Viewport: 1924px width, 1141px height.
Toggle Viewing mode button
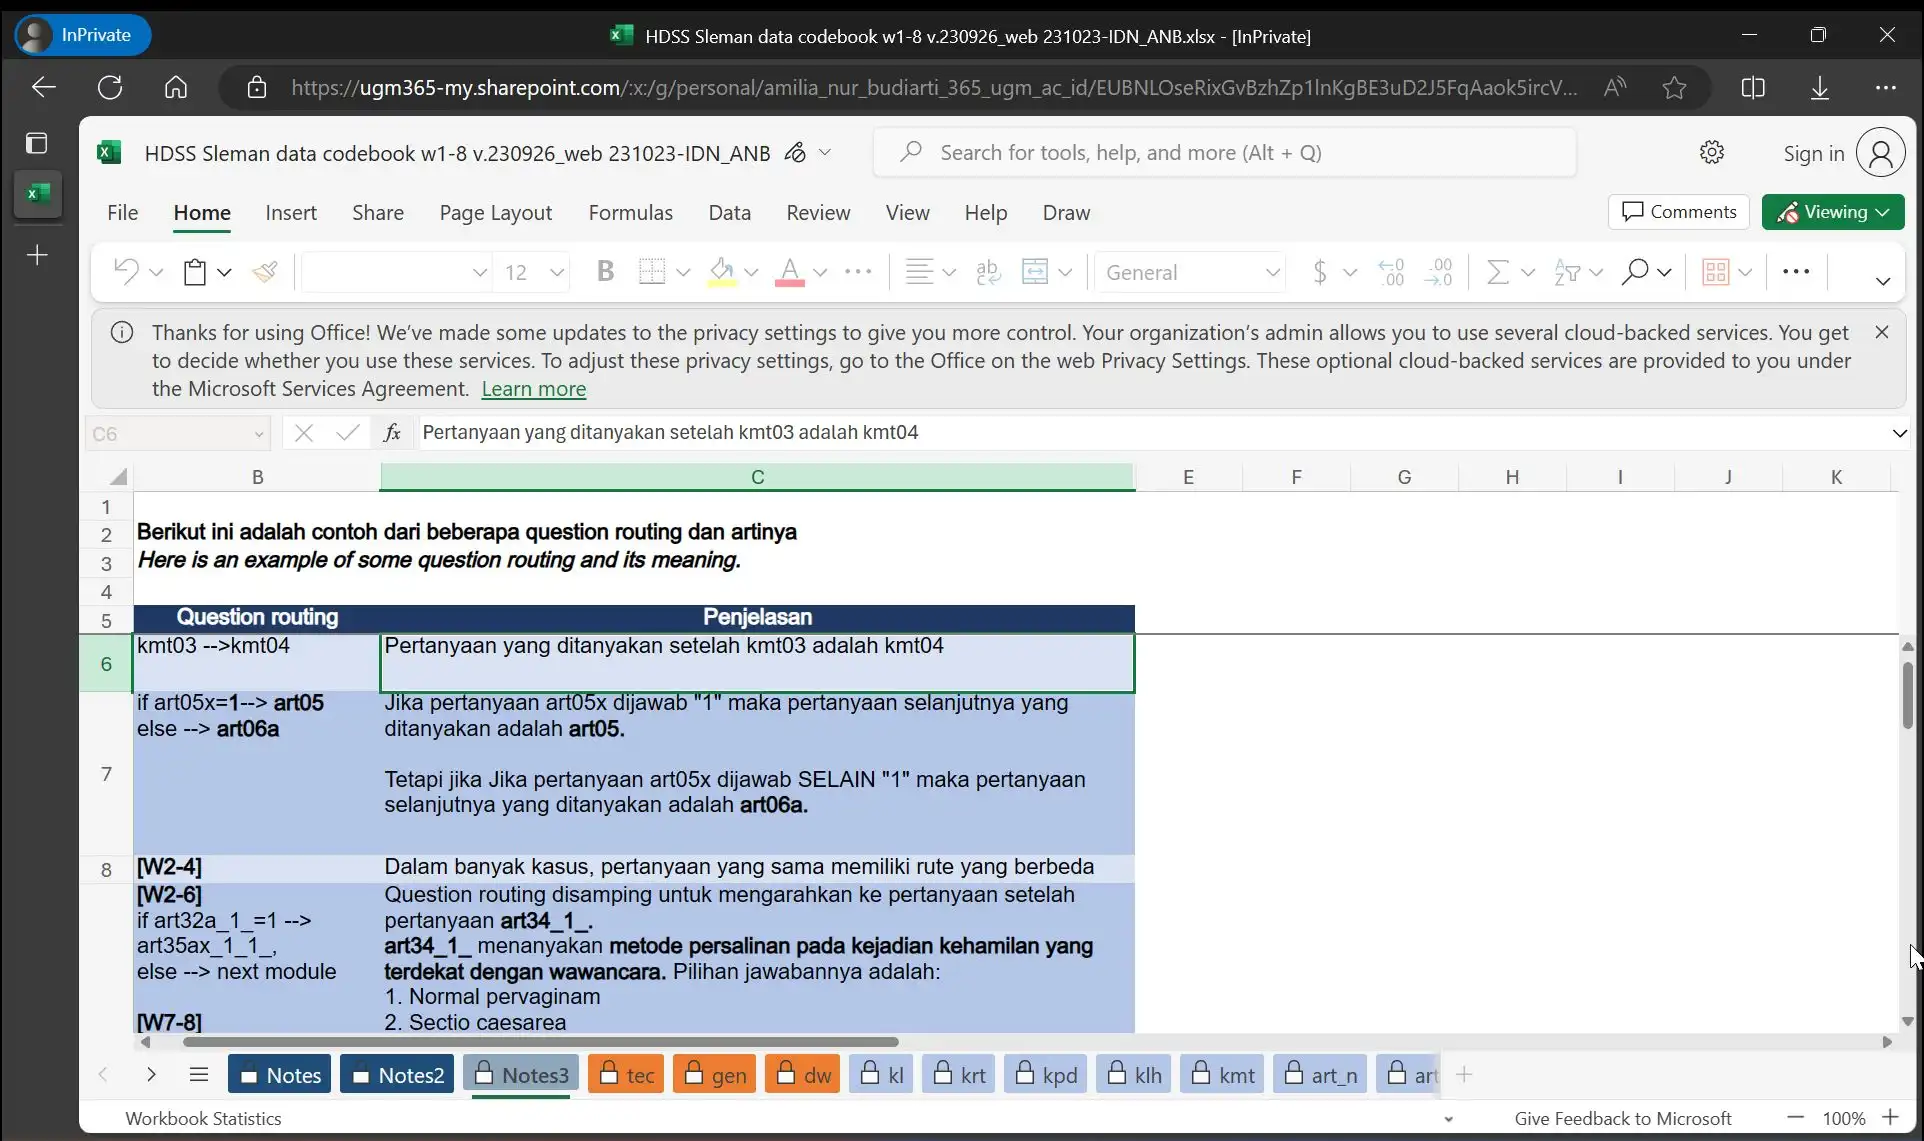(1833, 212)
